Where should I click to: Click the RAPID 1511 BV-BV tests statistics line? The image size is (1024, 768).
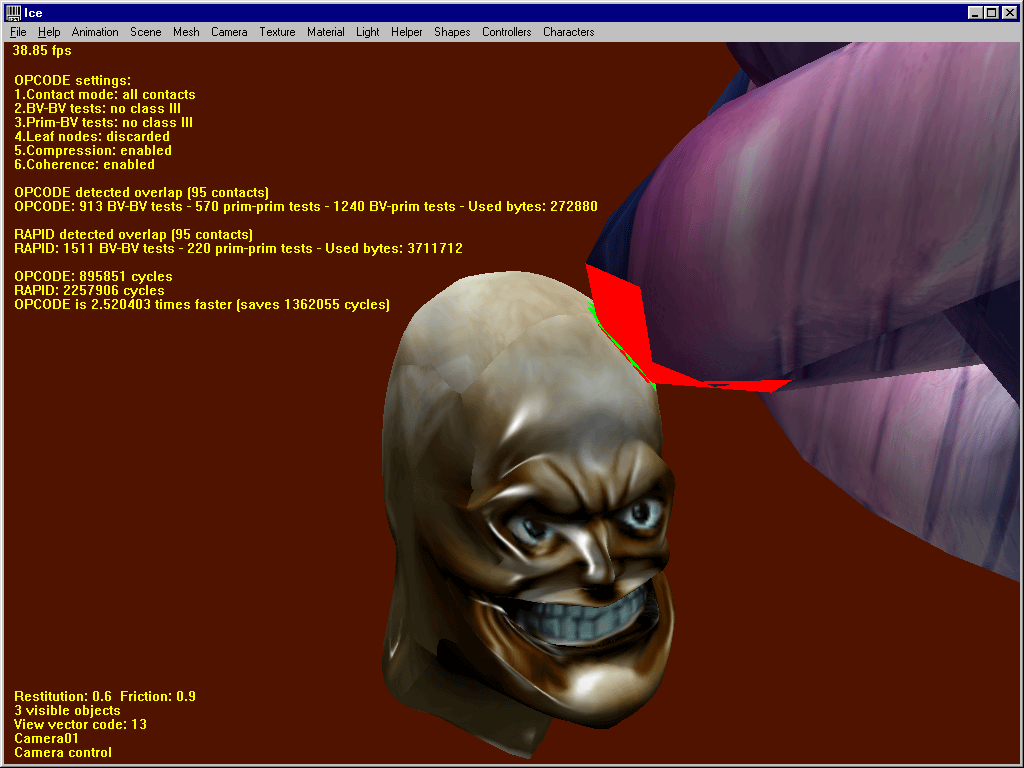tap(238, 248)
